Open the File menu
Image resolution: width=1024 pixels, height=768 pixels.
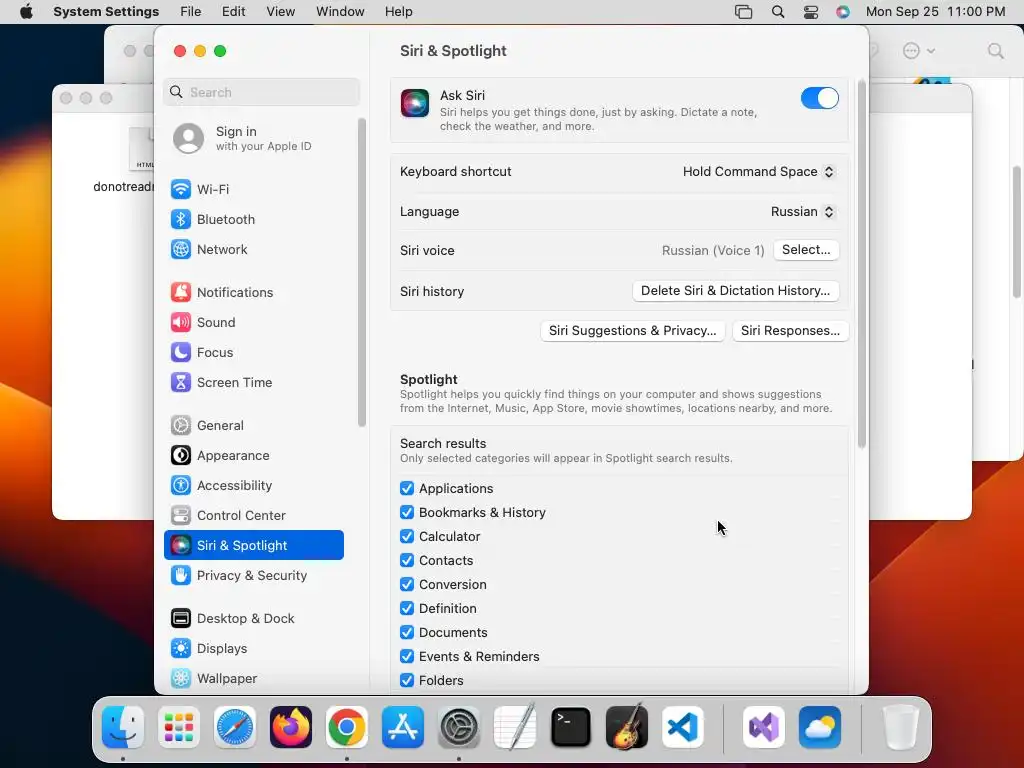pos(190,12)
